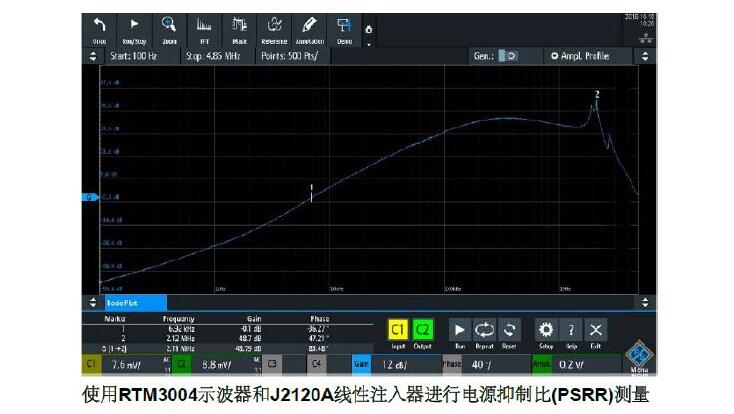Click the Phase column header in marker table
Image resolution: width=734 pixels, height=414 pixels.
(x=320, y=319)
